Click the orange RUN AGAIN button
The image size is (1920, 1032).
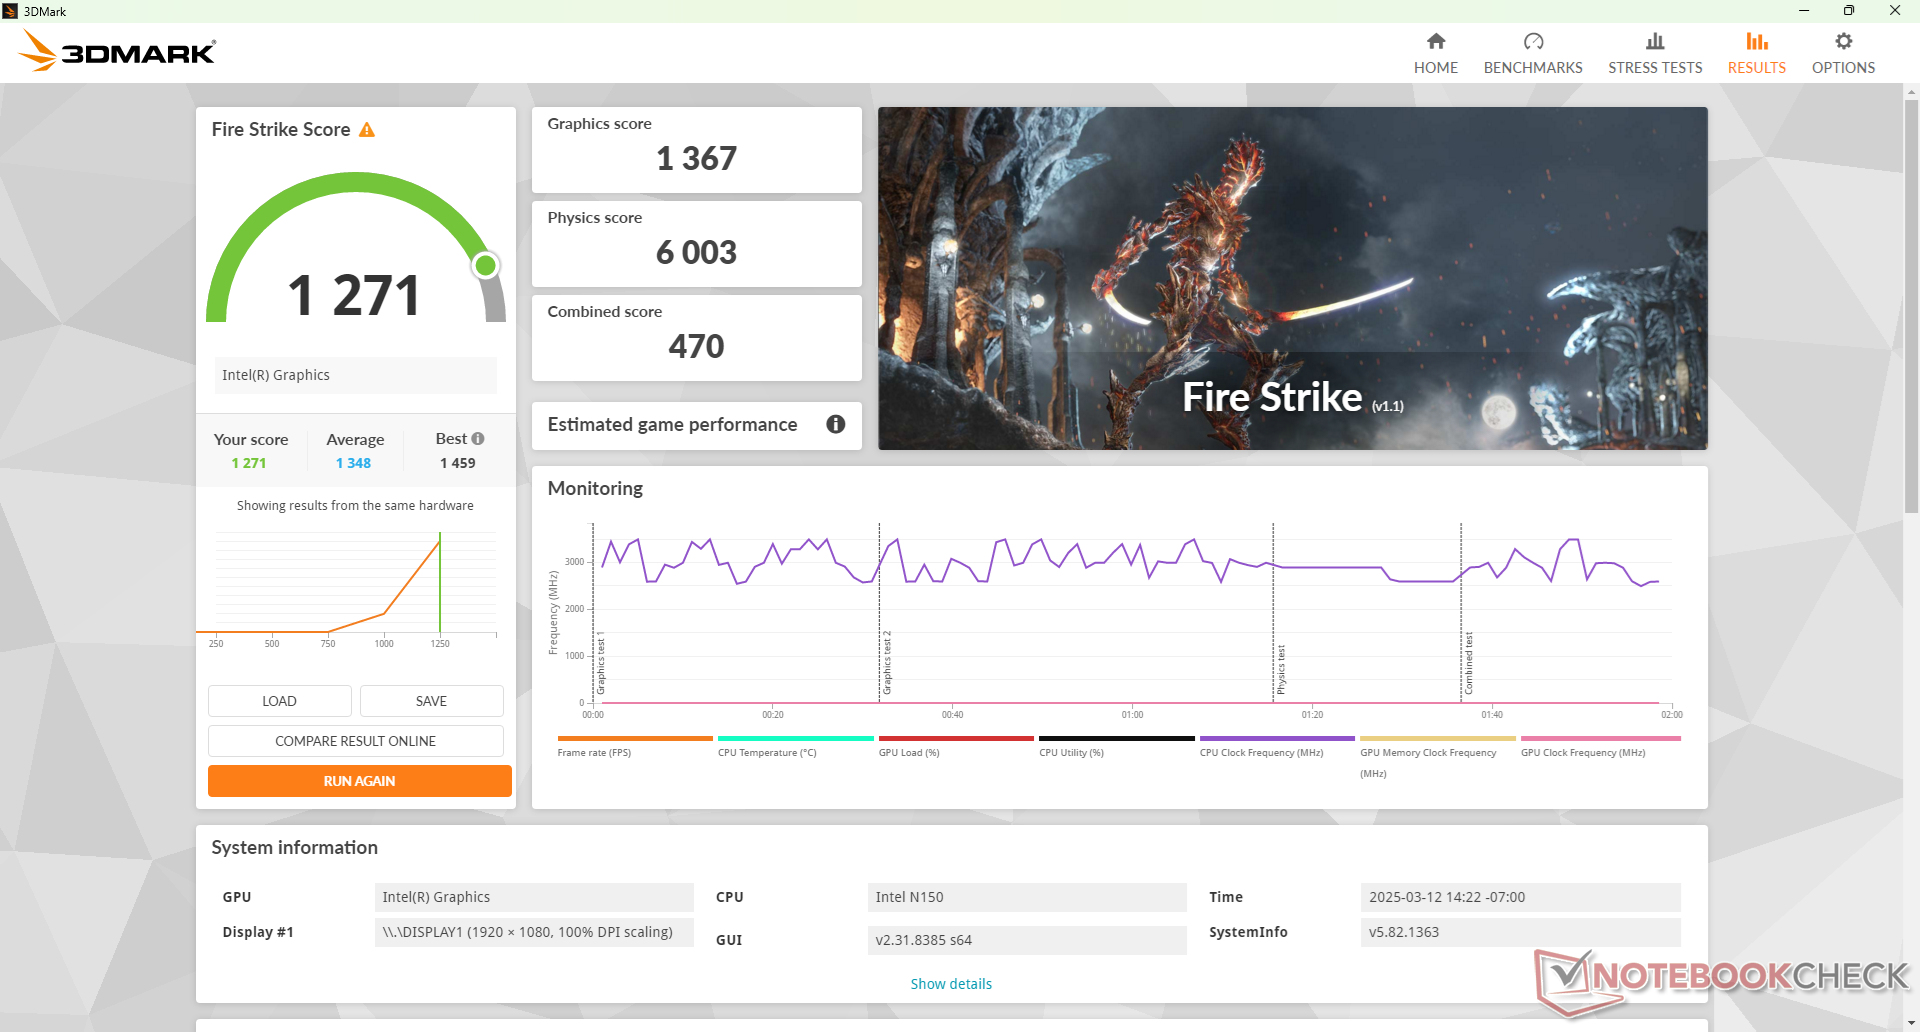pos(360,781)
